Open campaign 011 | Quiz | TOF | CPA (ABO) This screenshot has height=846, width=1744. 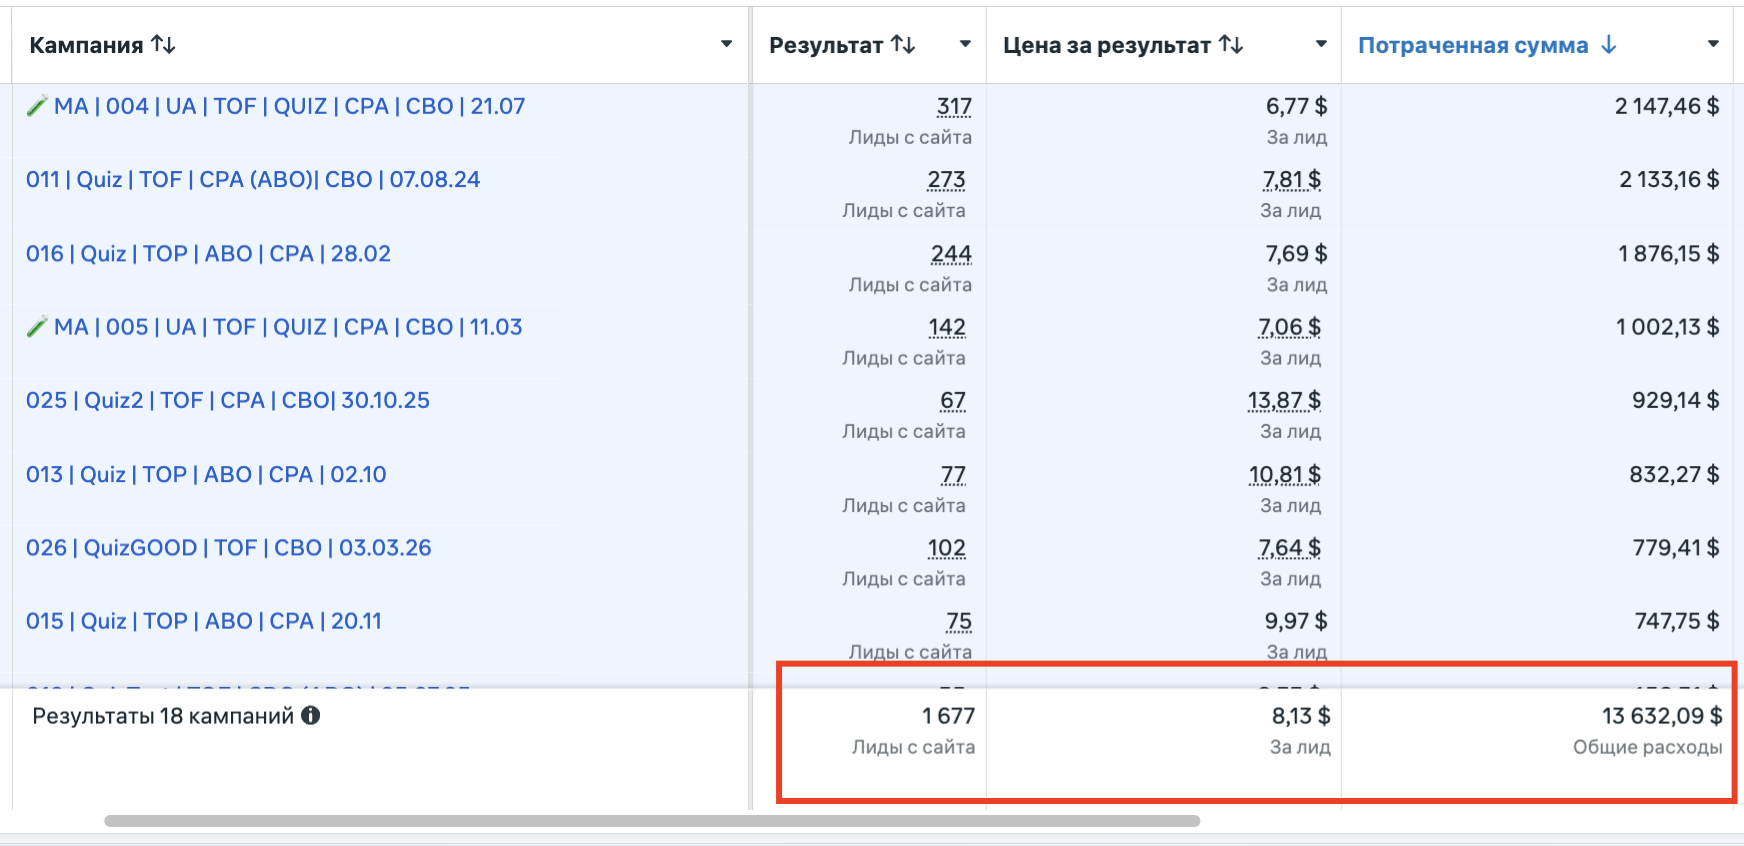253,180
